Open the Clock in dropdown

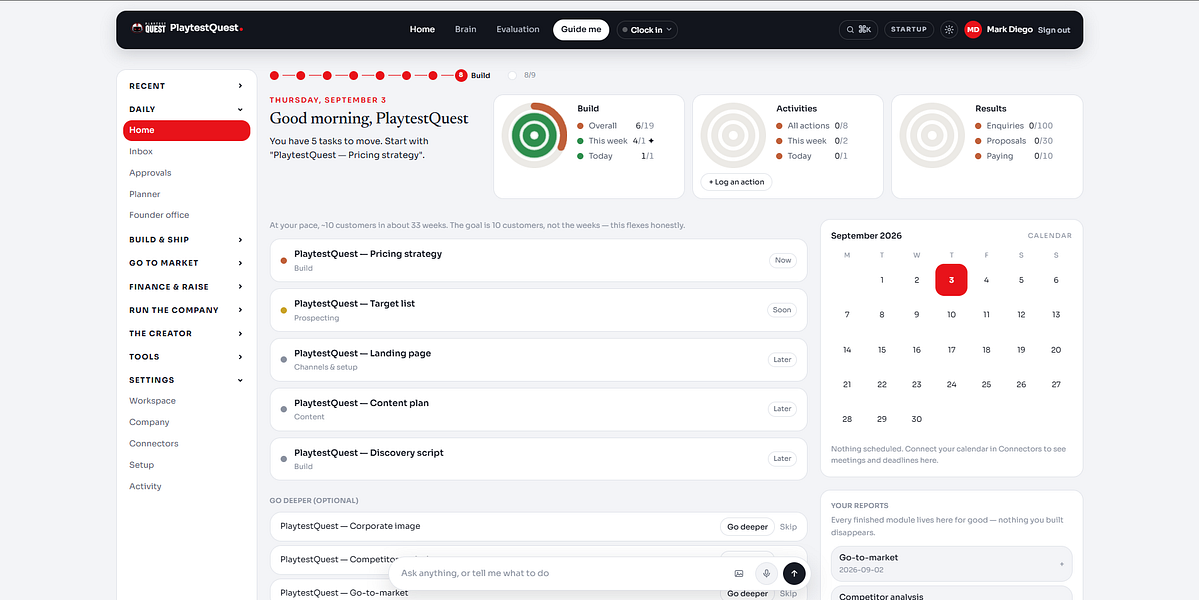tap(647, 30)
